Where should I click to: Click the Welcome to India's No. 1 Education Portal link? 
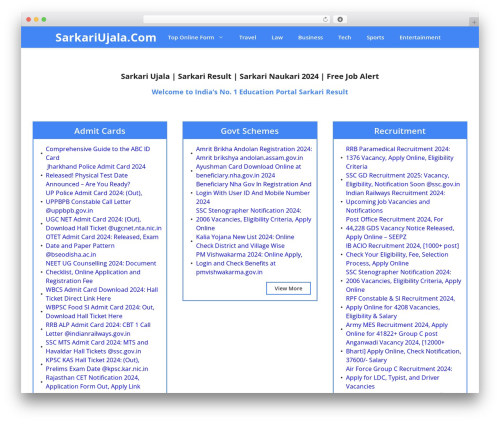[250, 92]
